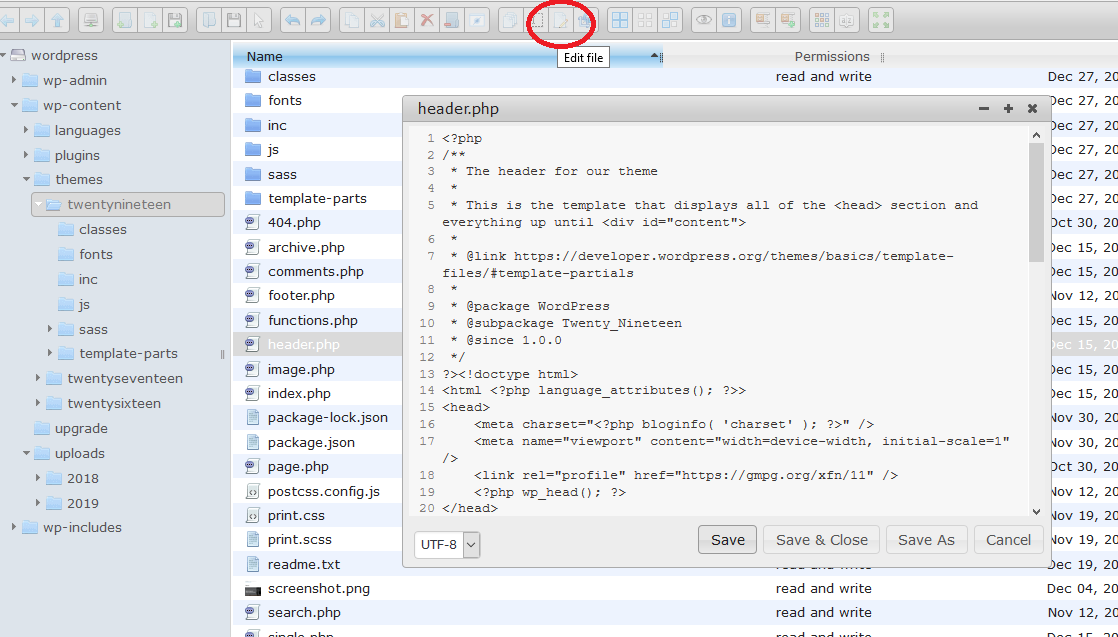Click Cancel in the editor dialog
1118x637 pixels.
coord(1008,540)
